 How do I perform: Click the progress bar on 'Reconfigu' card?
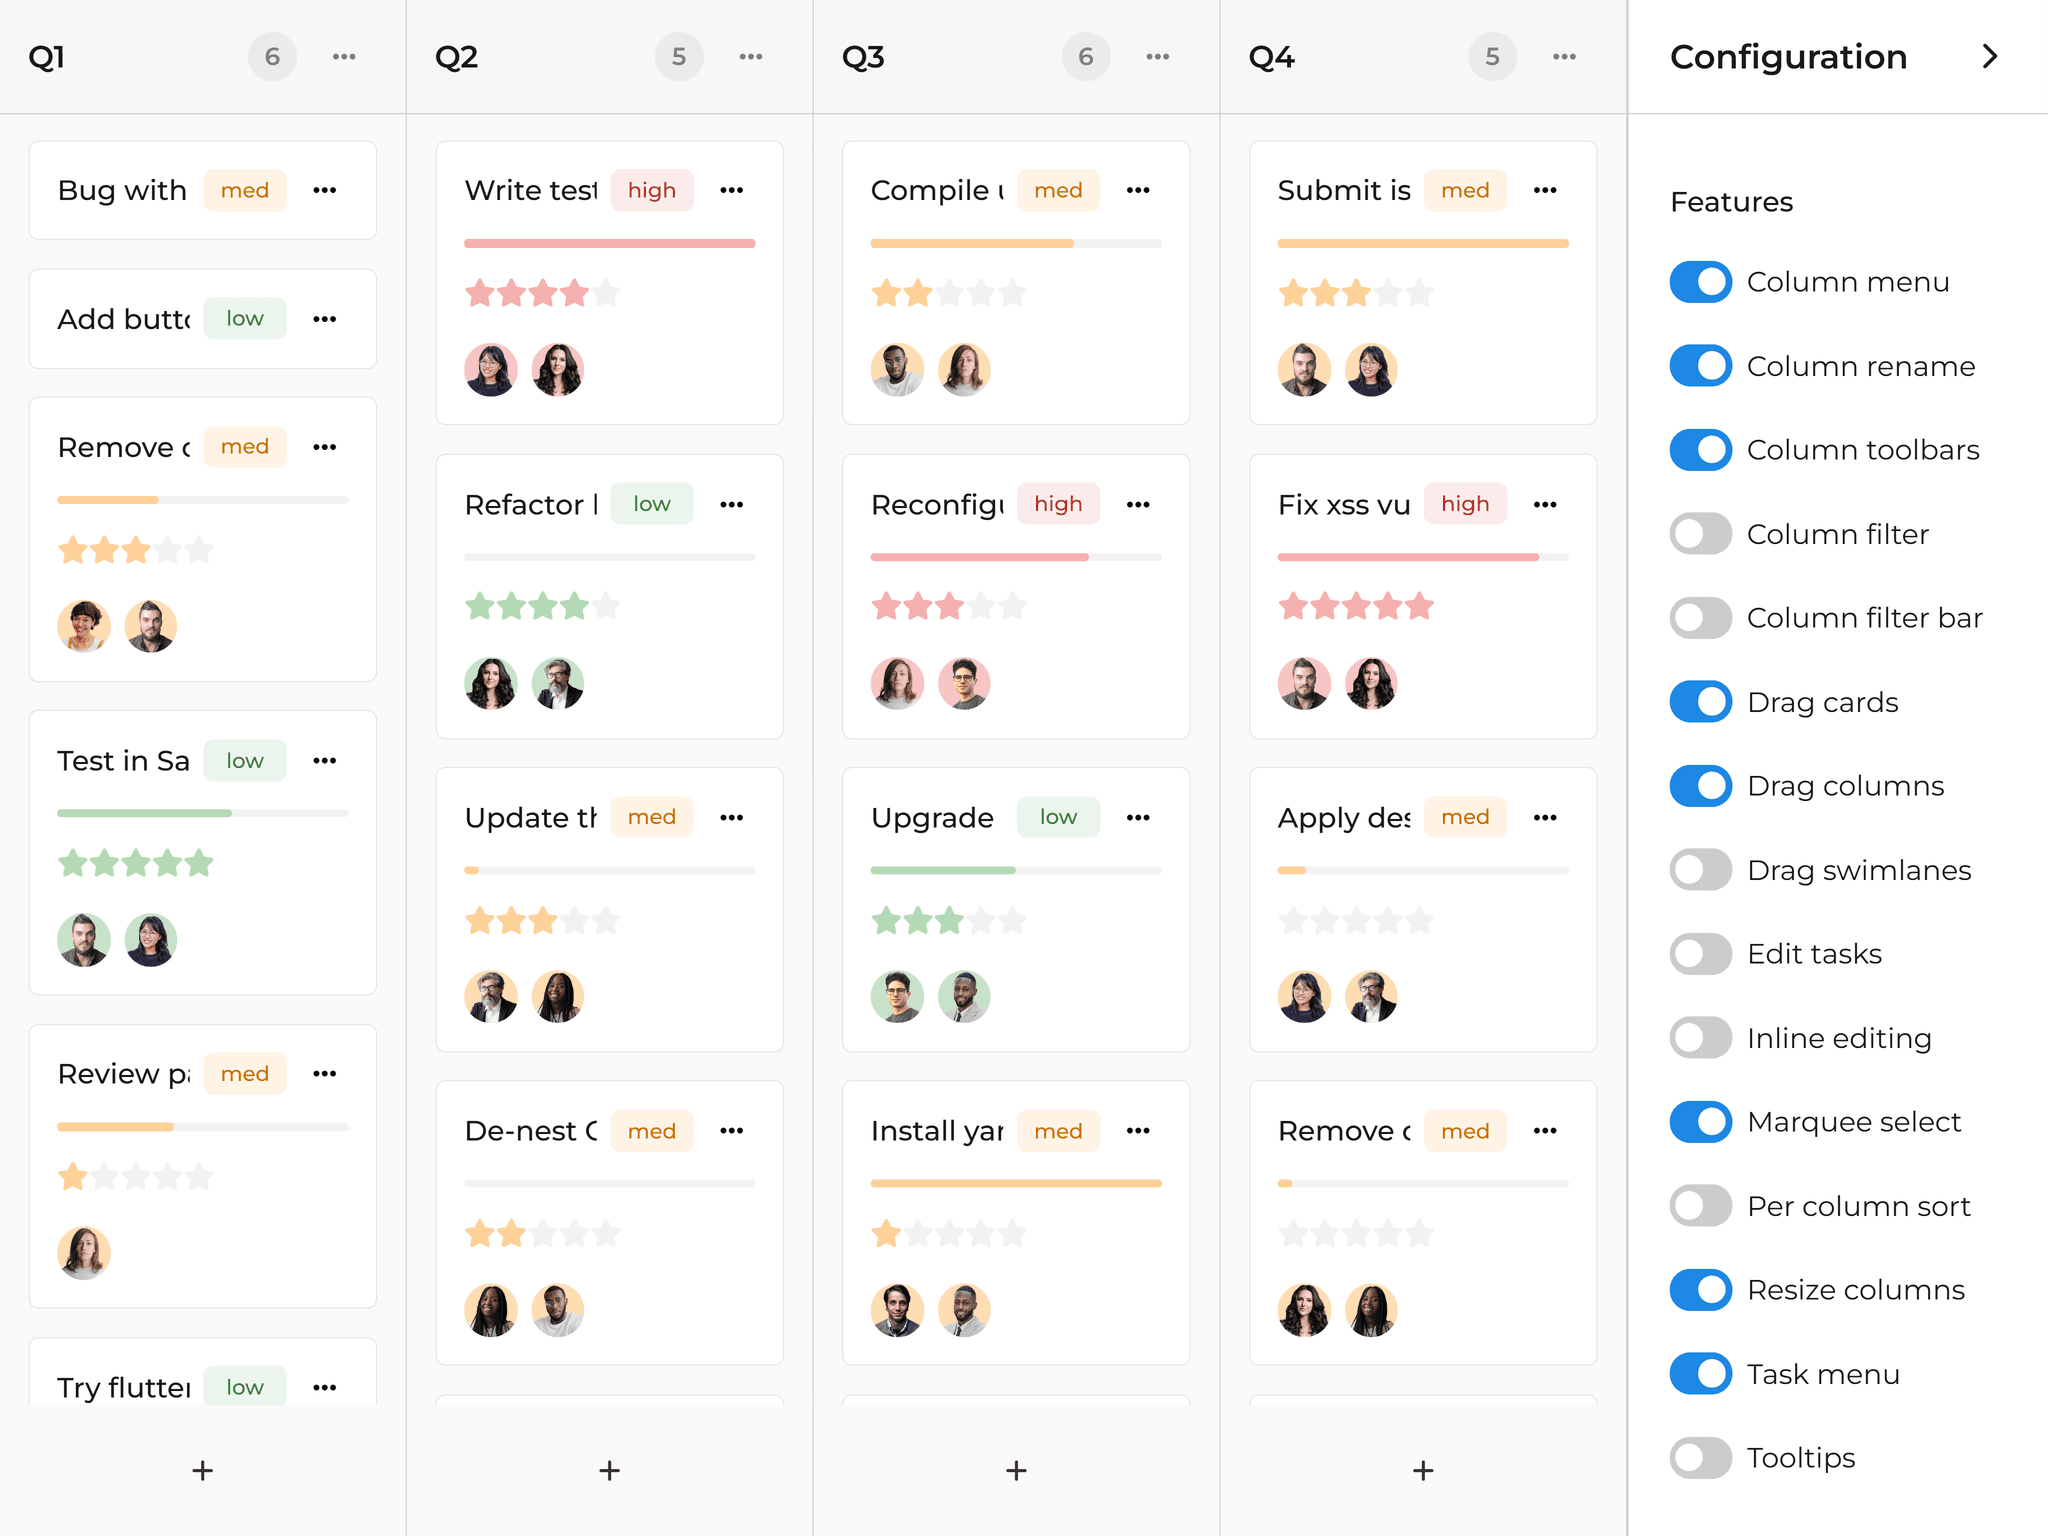click(1015, 557)
